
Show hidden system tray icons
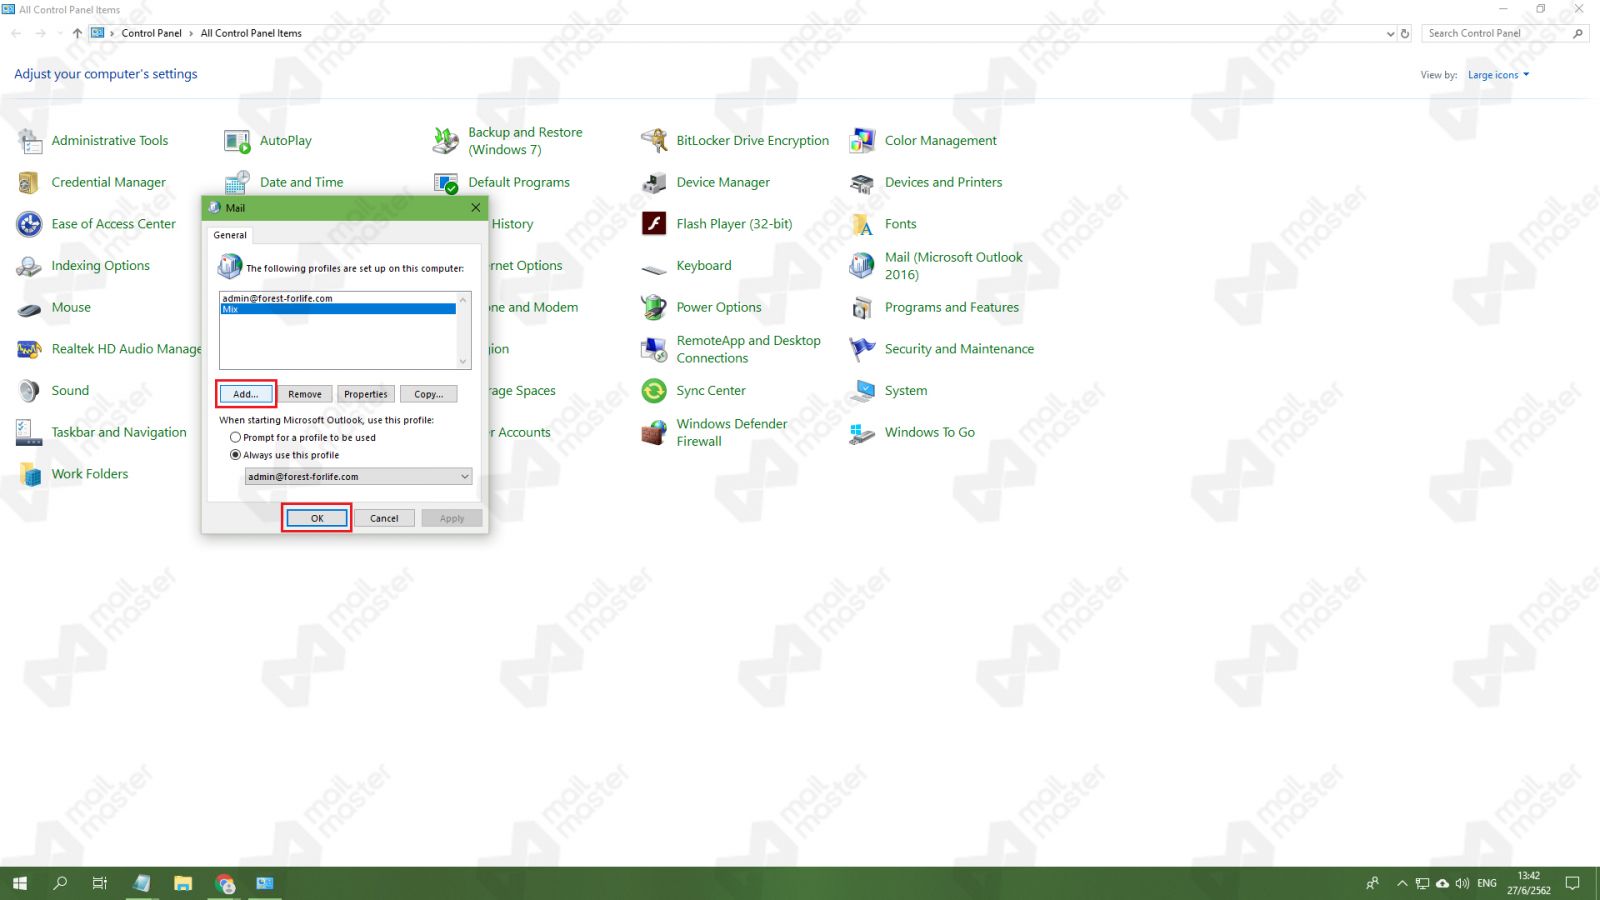tap(1402, 883)
